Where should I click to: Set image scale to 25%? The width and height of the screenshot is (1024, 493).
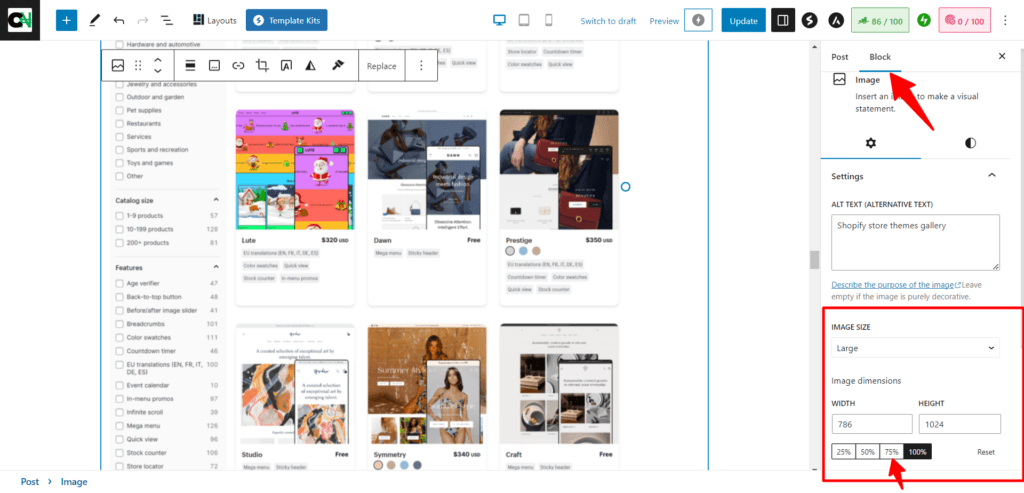click(x=843, y=452)
